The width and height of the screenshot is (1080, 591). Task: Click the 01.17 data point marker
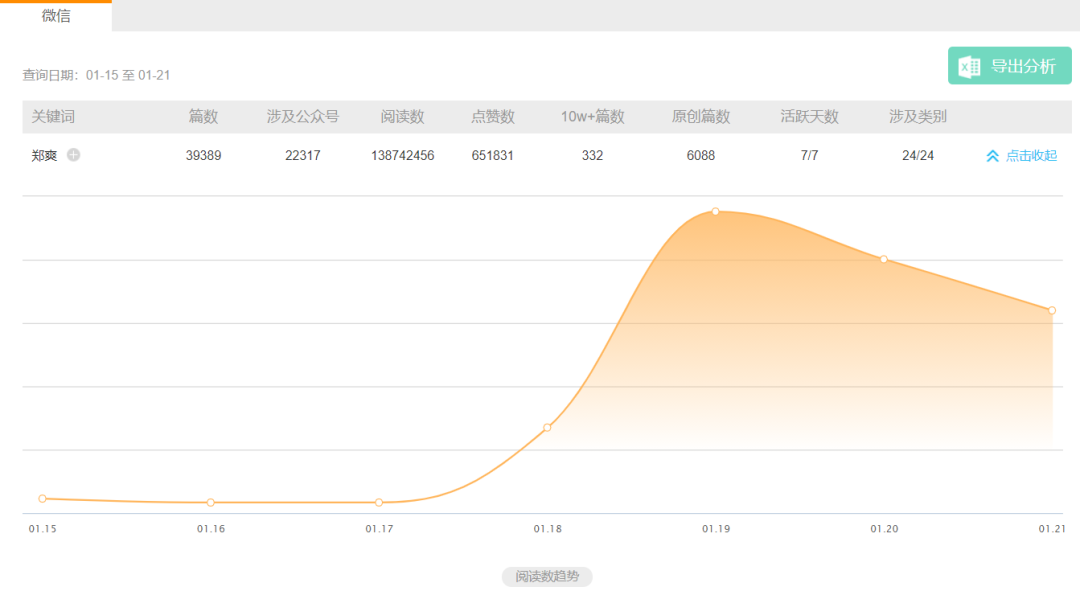(379, 502)
